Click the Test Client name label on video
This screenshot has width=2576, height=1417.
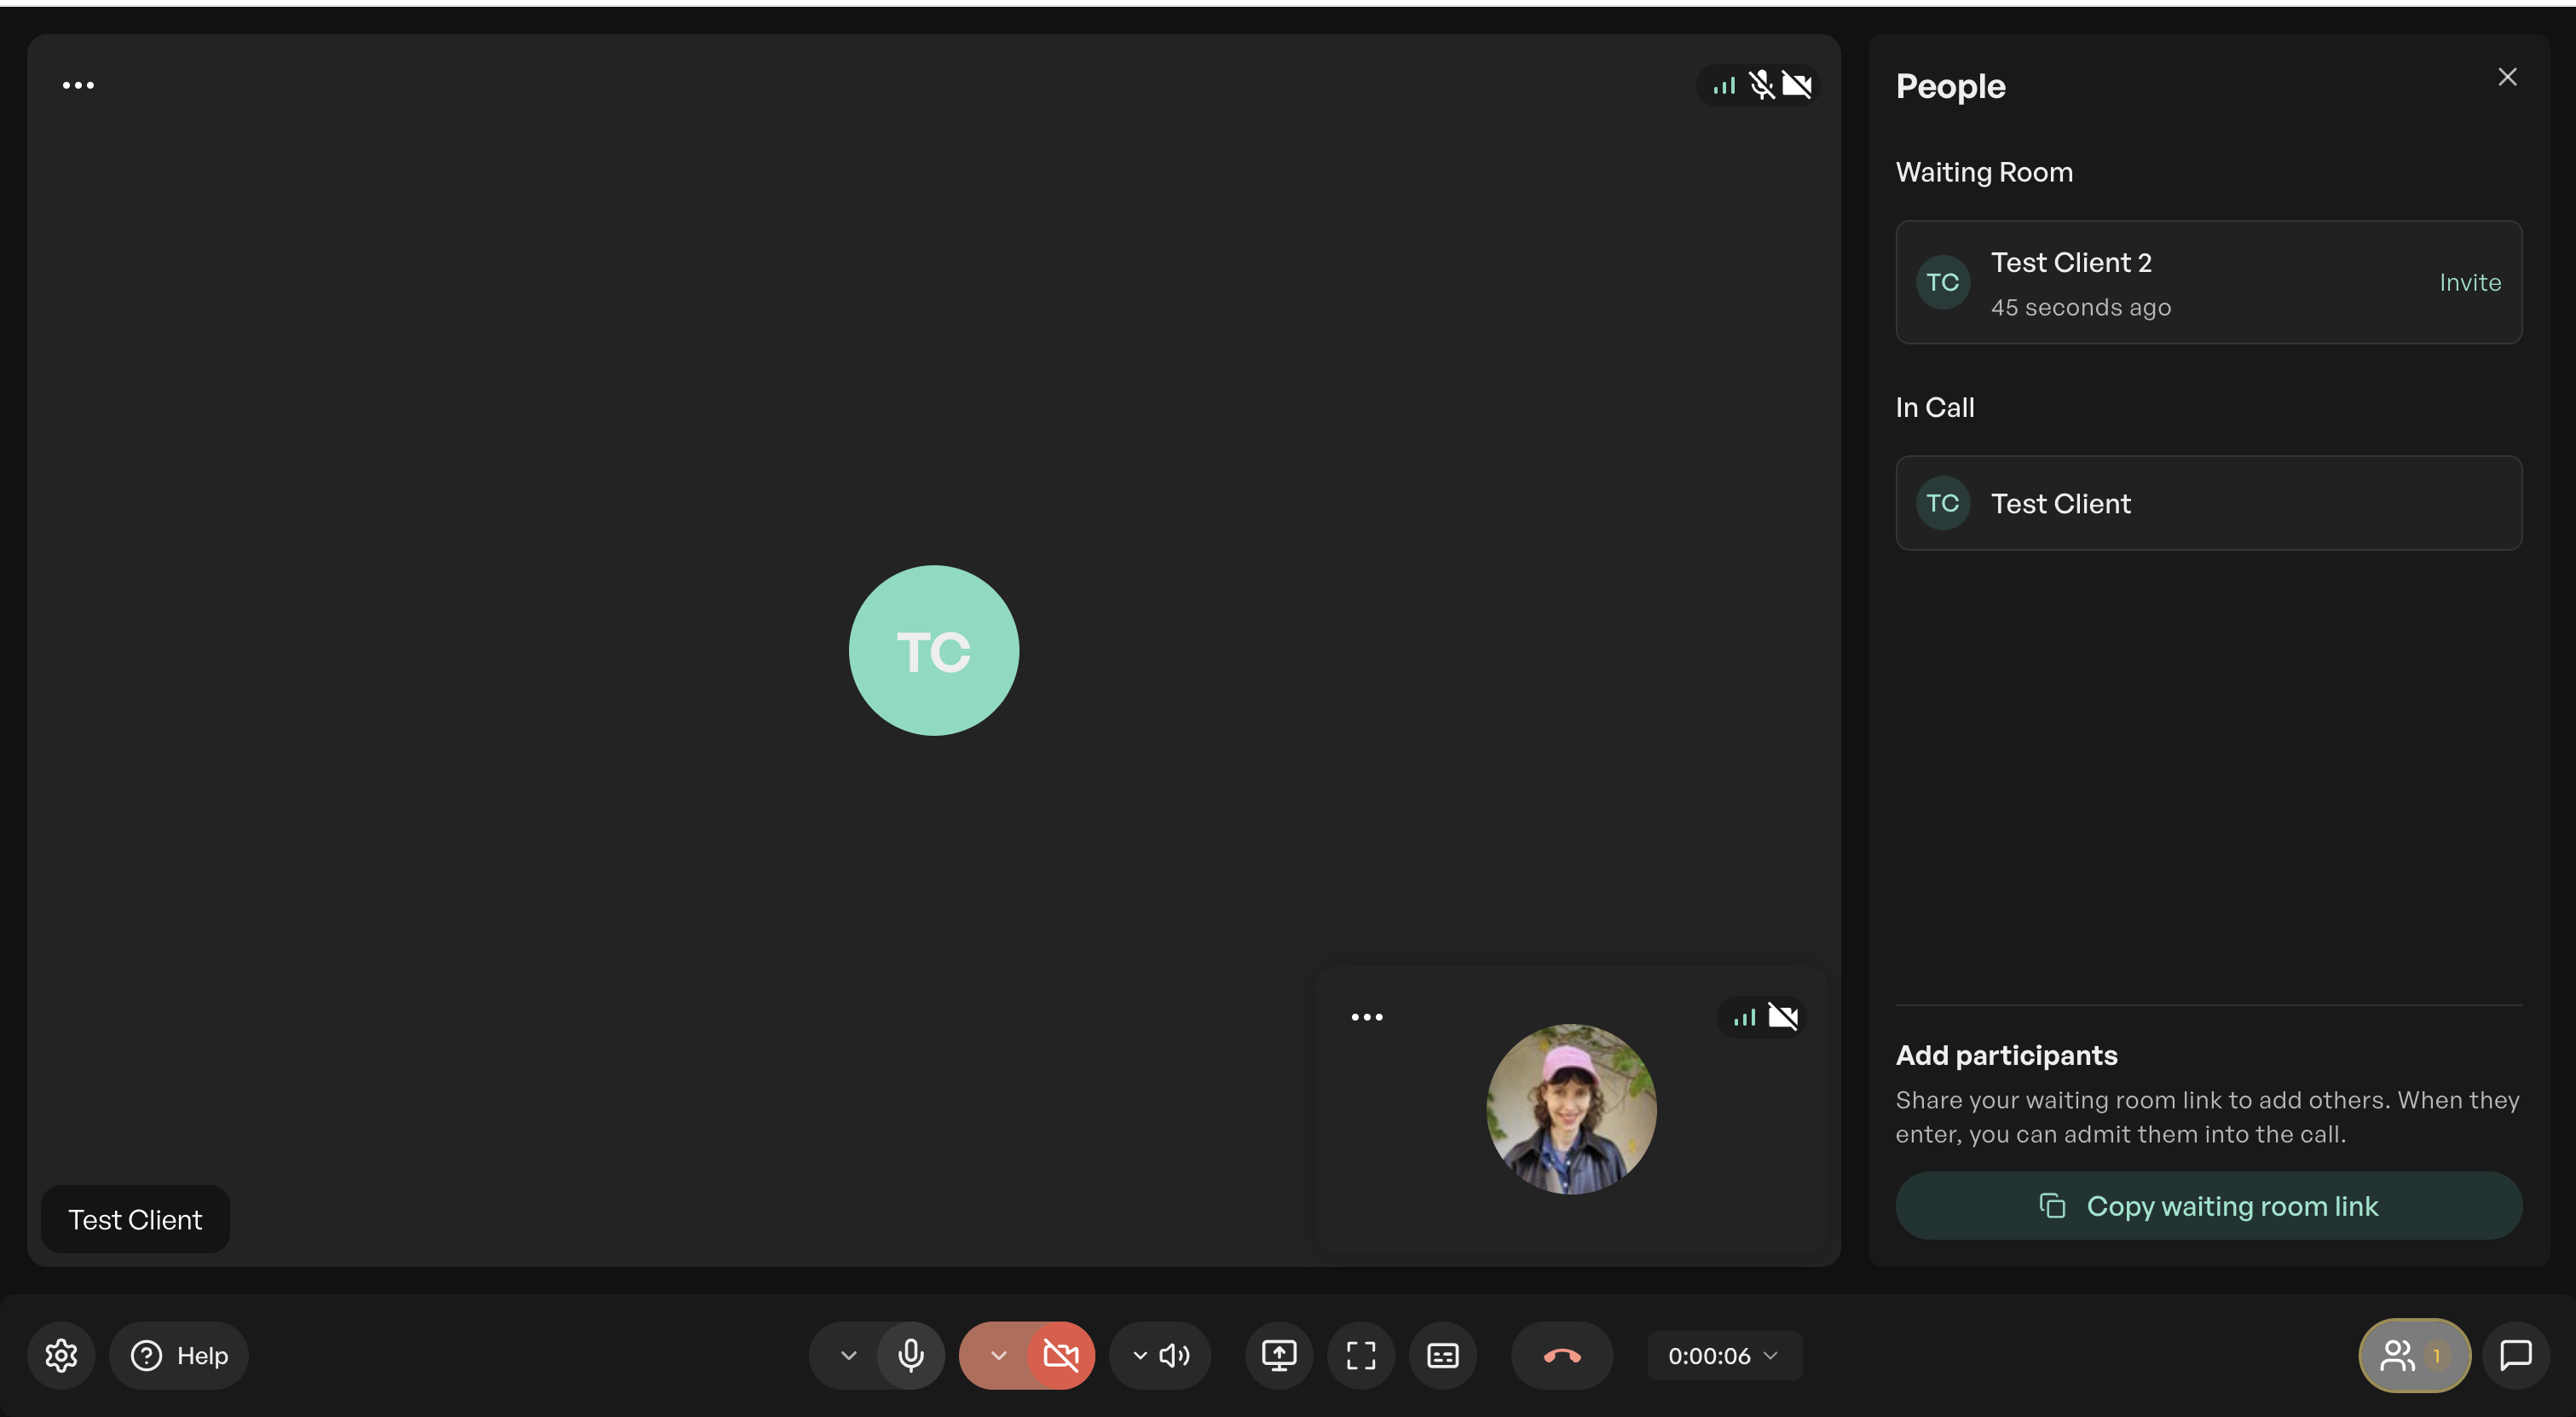point(135,1220)
